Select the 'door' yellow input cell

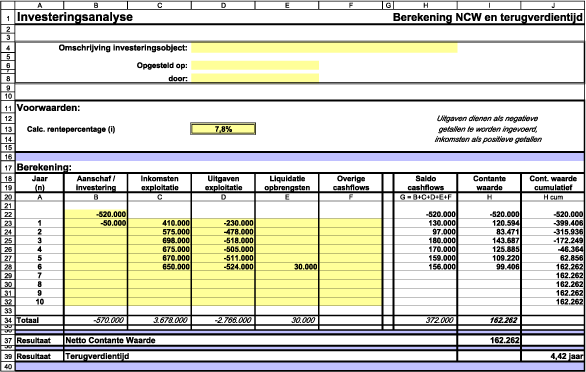[255, 78]
